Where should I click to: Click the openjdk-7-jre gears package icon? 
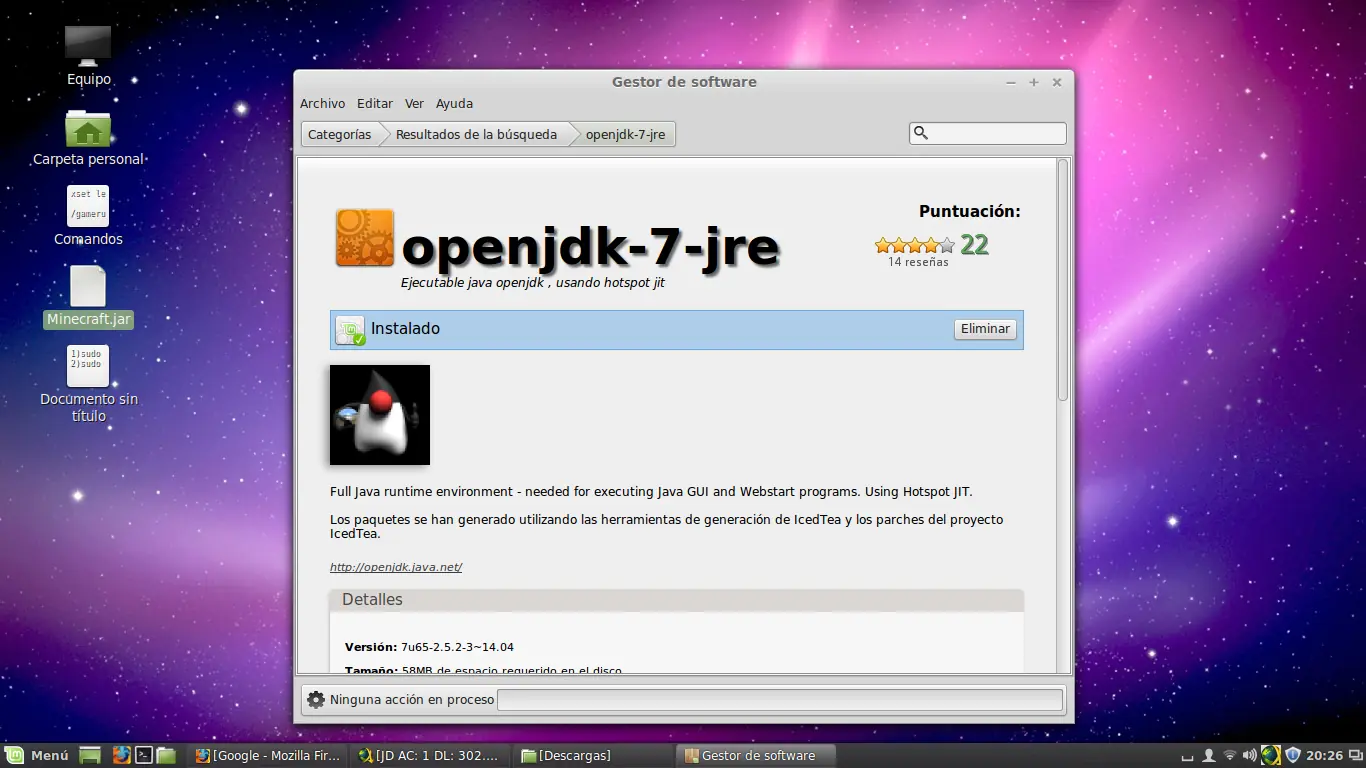364,237
